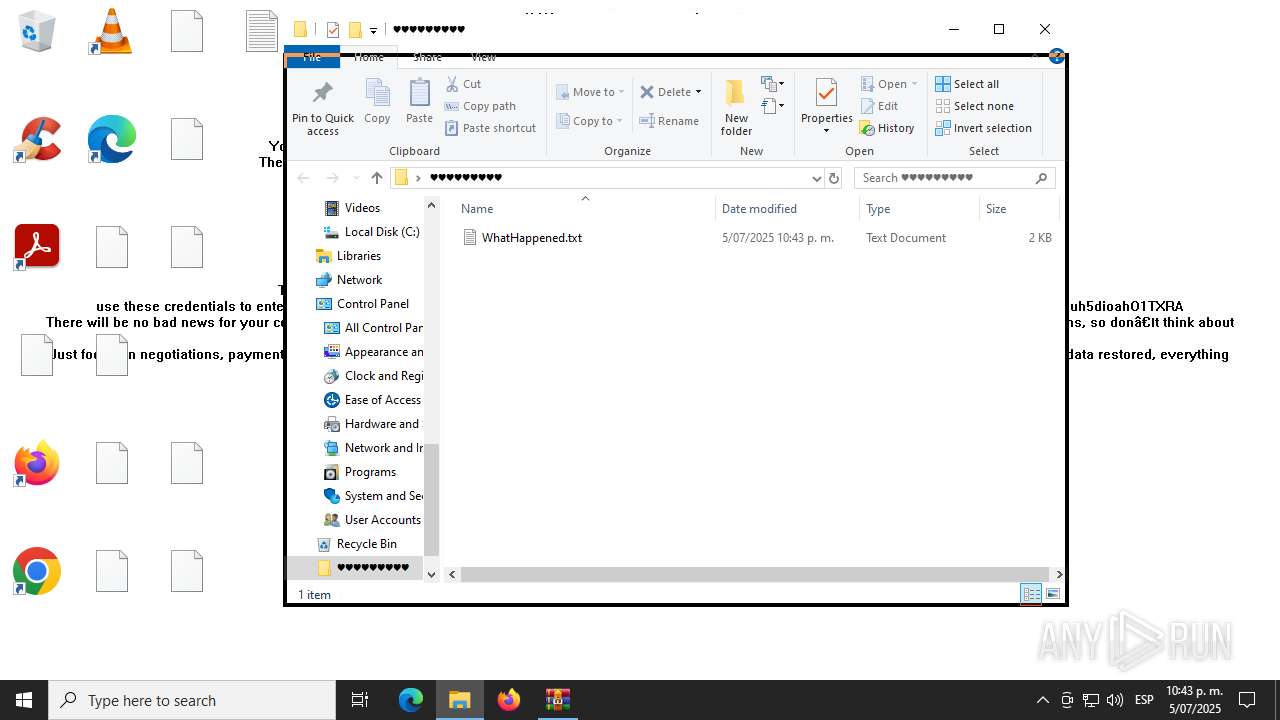Click Select all
The width and height of the screenshot is (1280, 720).
pos(967,84)
